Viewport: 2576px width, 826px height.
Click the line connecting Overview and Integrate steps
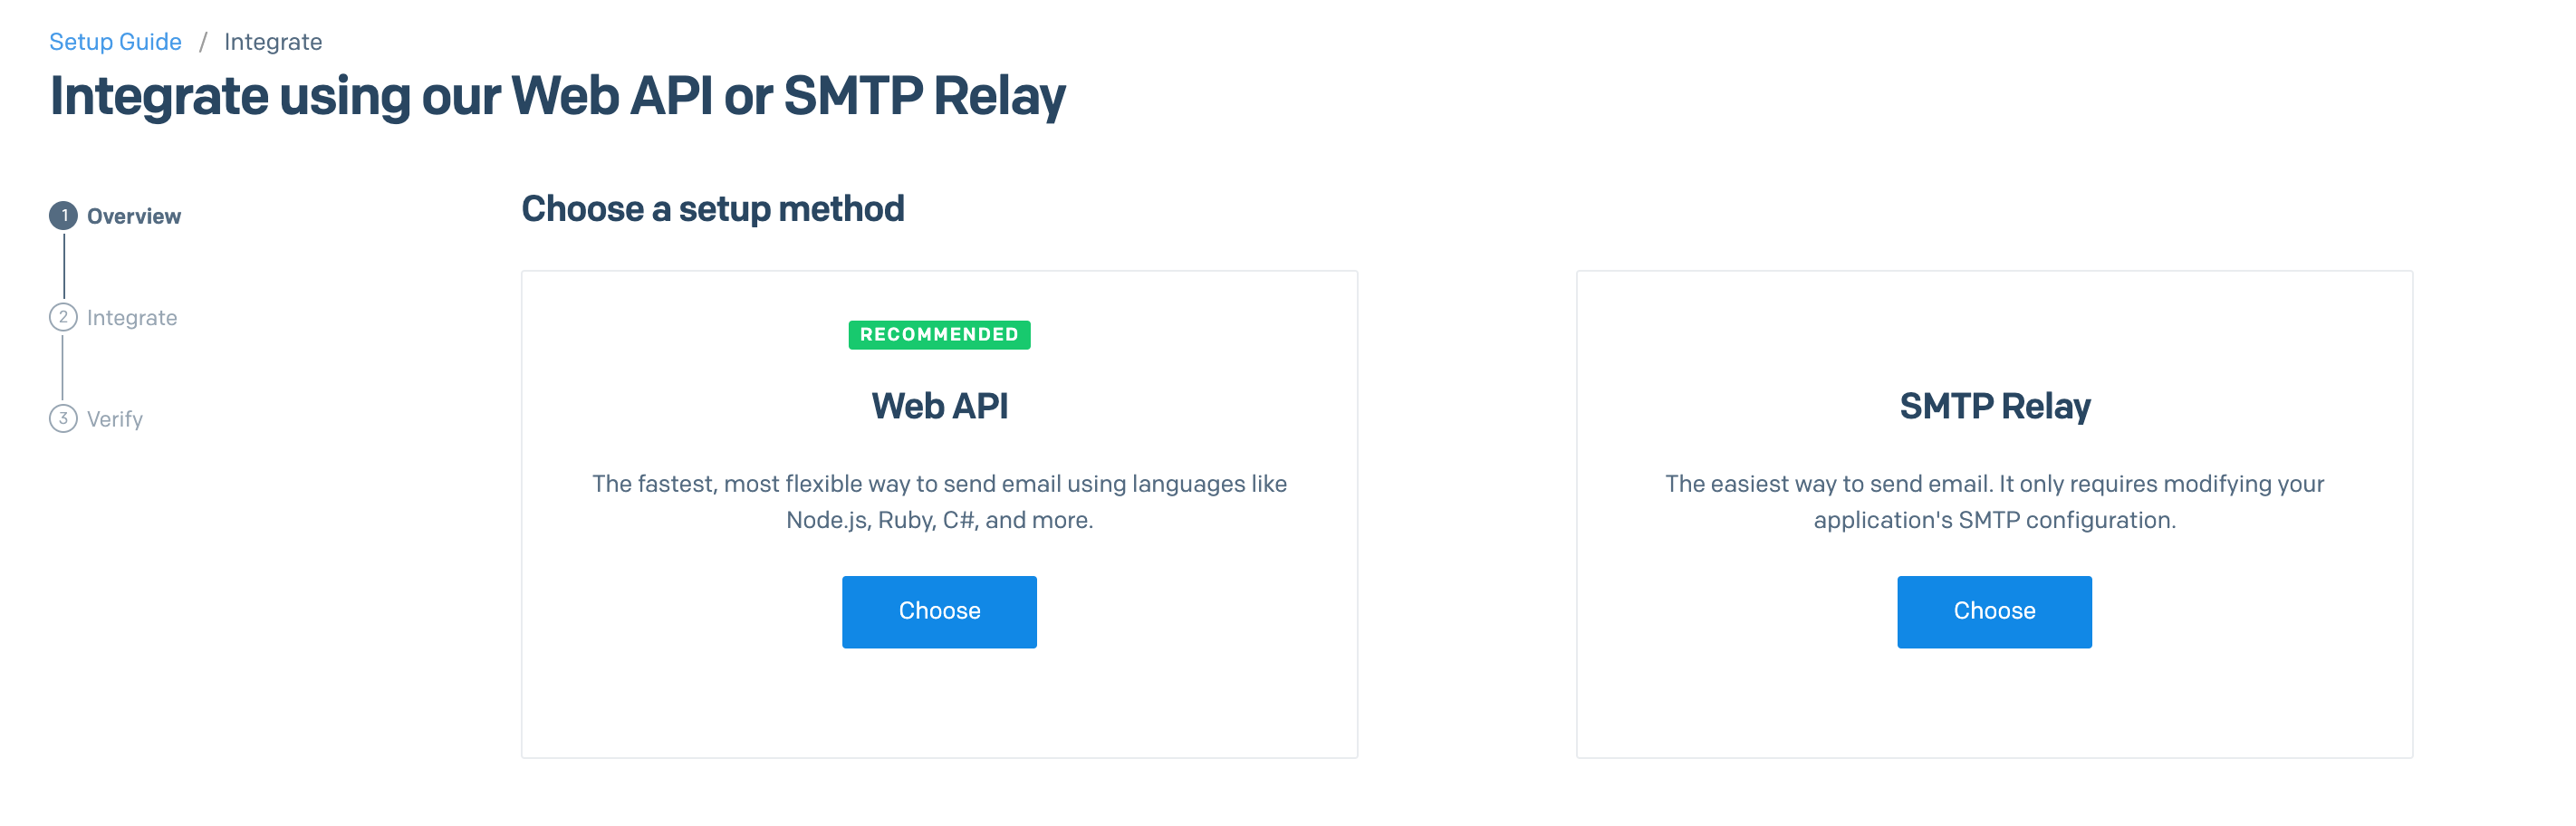click(64, 266)
